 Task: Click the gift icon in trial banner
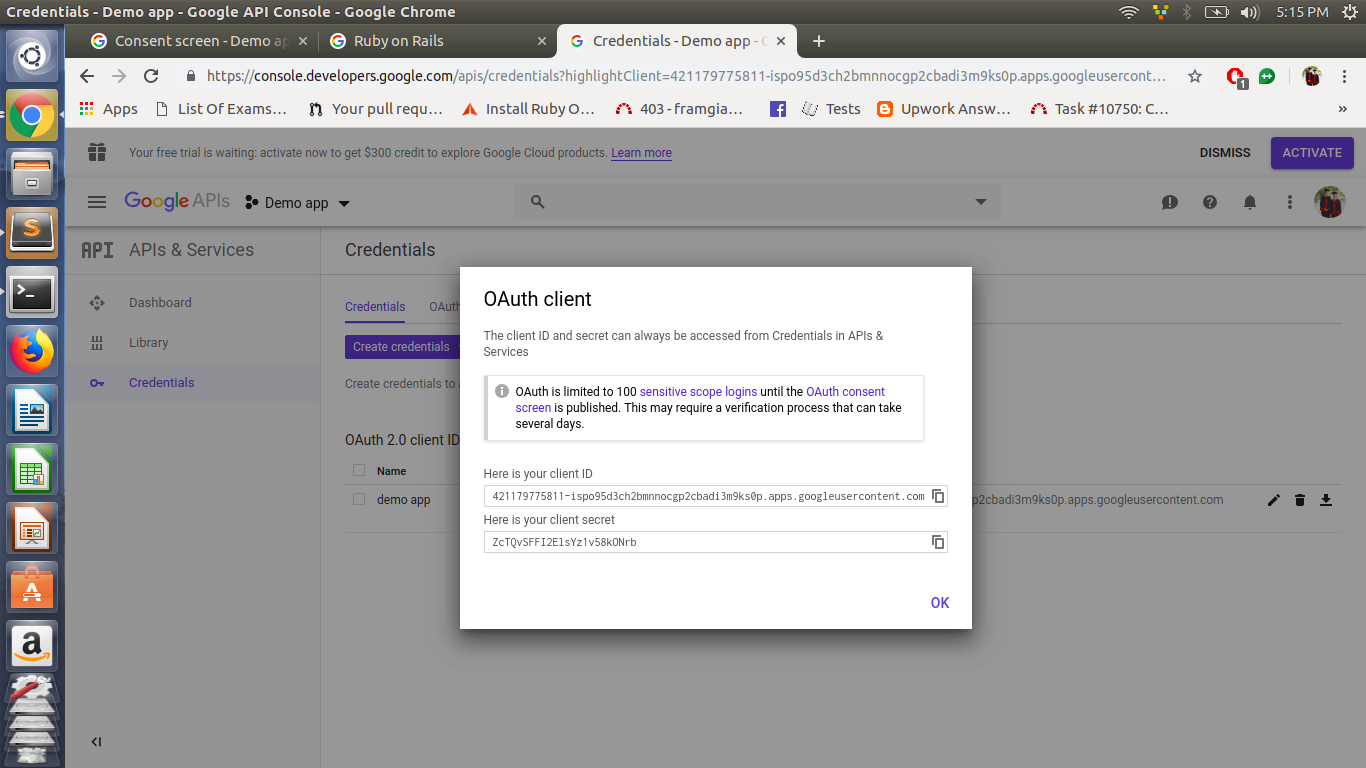[97, 153]
